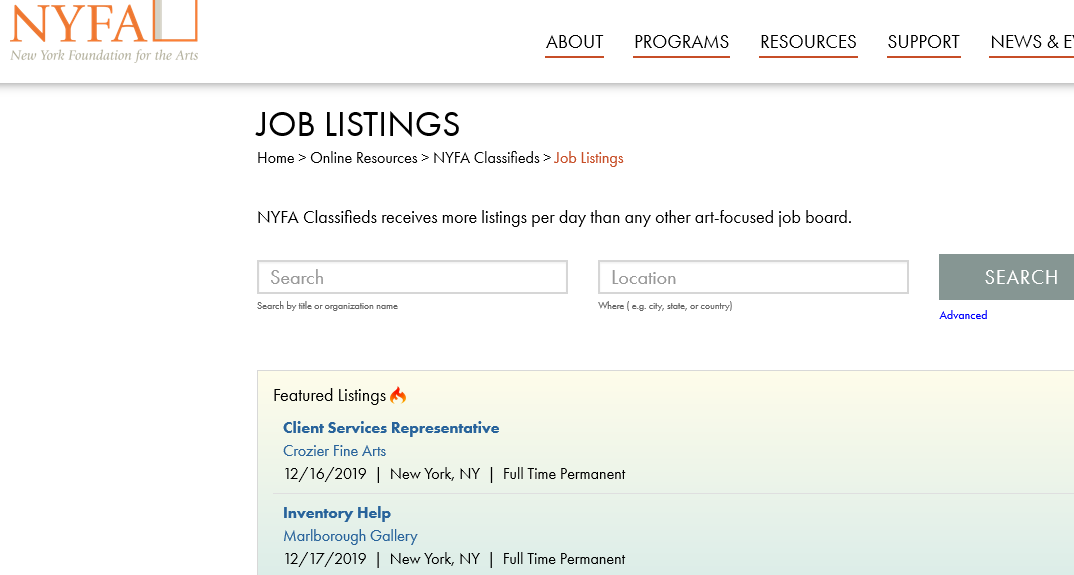Open the Advanced search link
The image size is (1074, 575).
click(963, 315)
